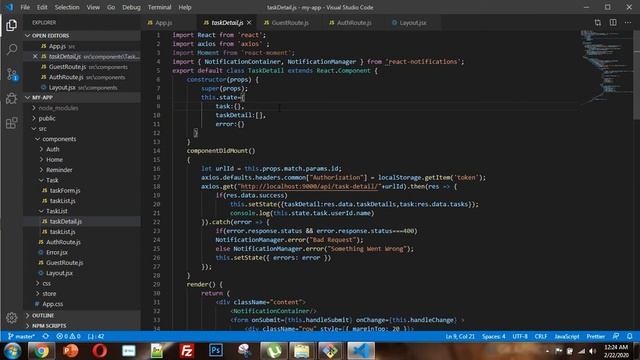Synchronize changes using status bar sync icon
Screen dimensions: 640x360
point(46,336)
